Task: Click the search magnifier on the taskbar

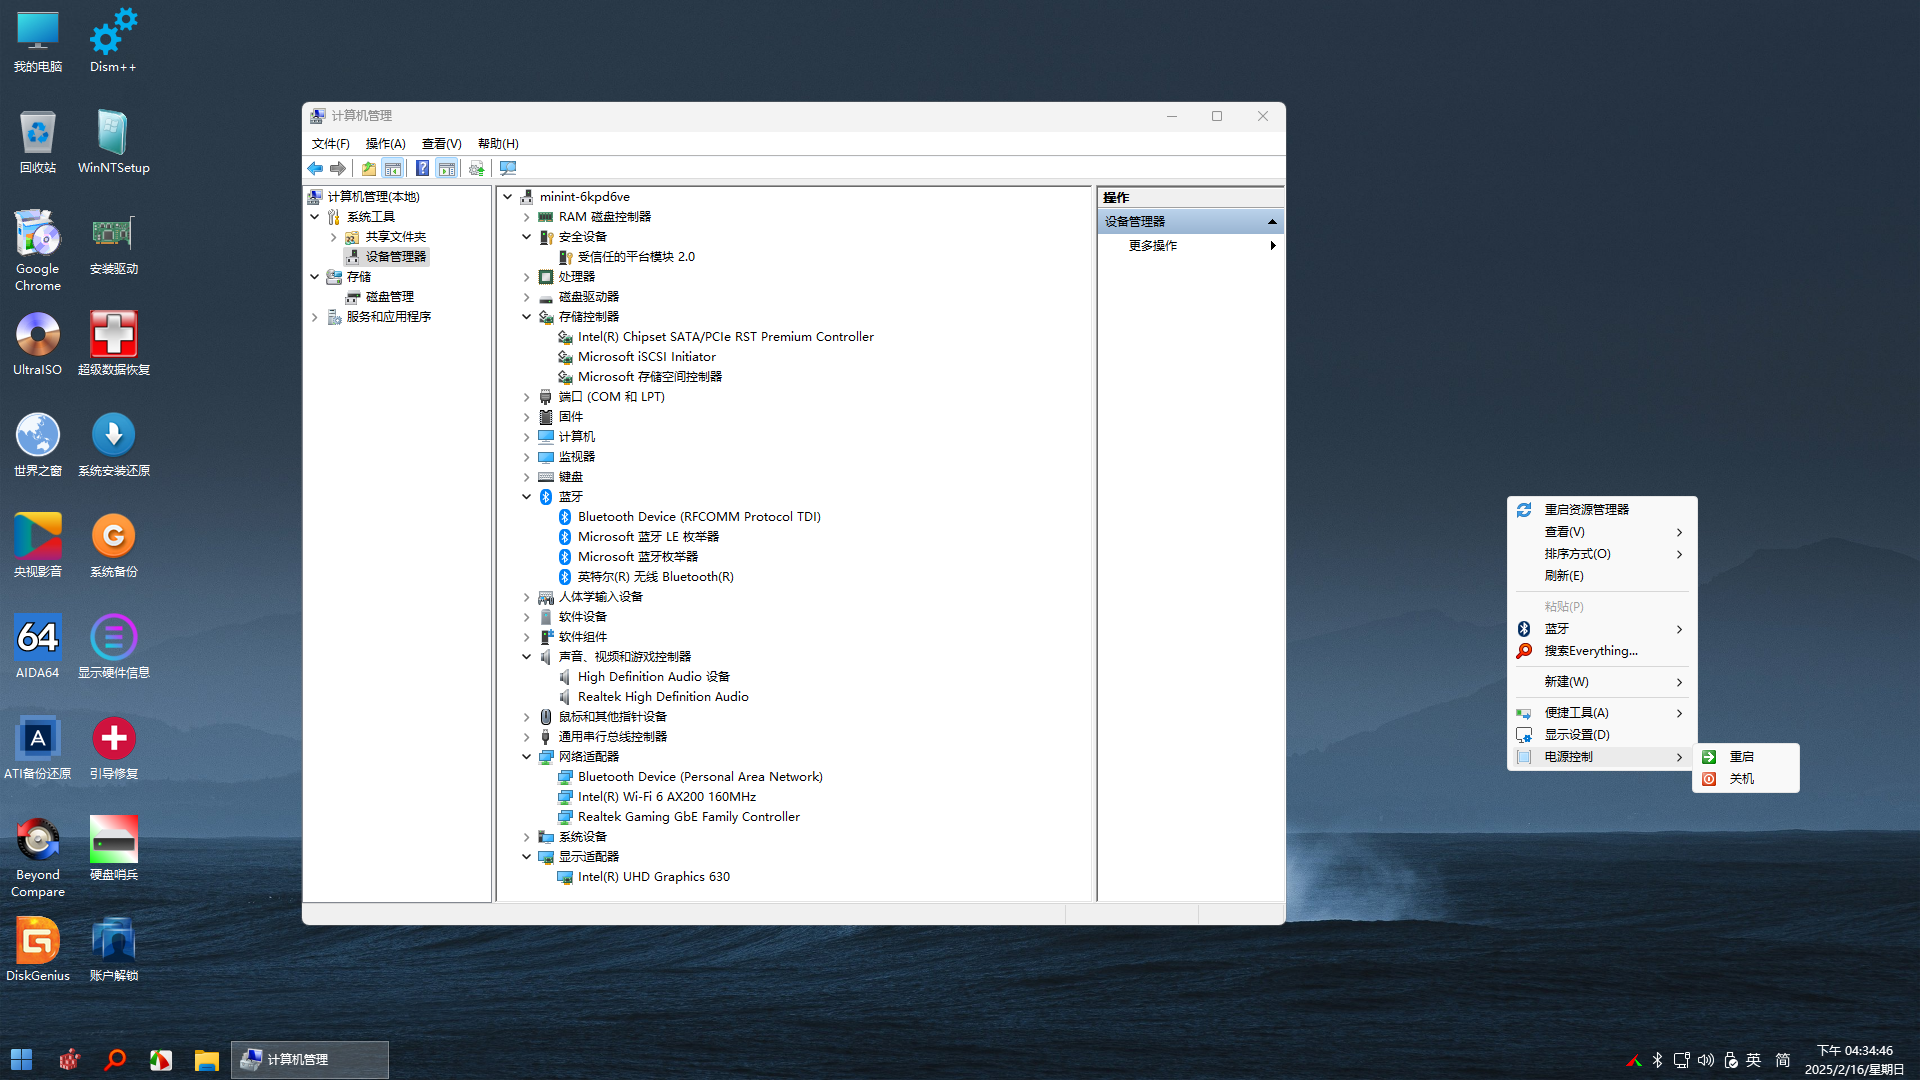Action: 115,1060
